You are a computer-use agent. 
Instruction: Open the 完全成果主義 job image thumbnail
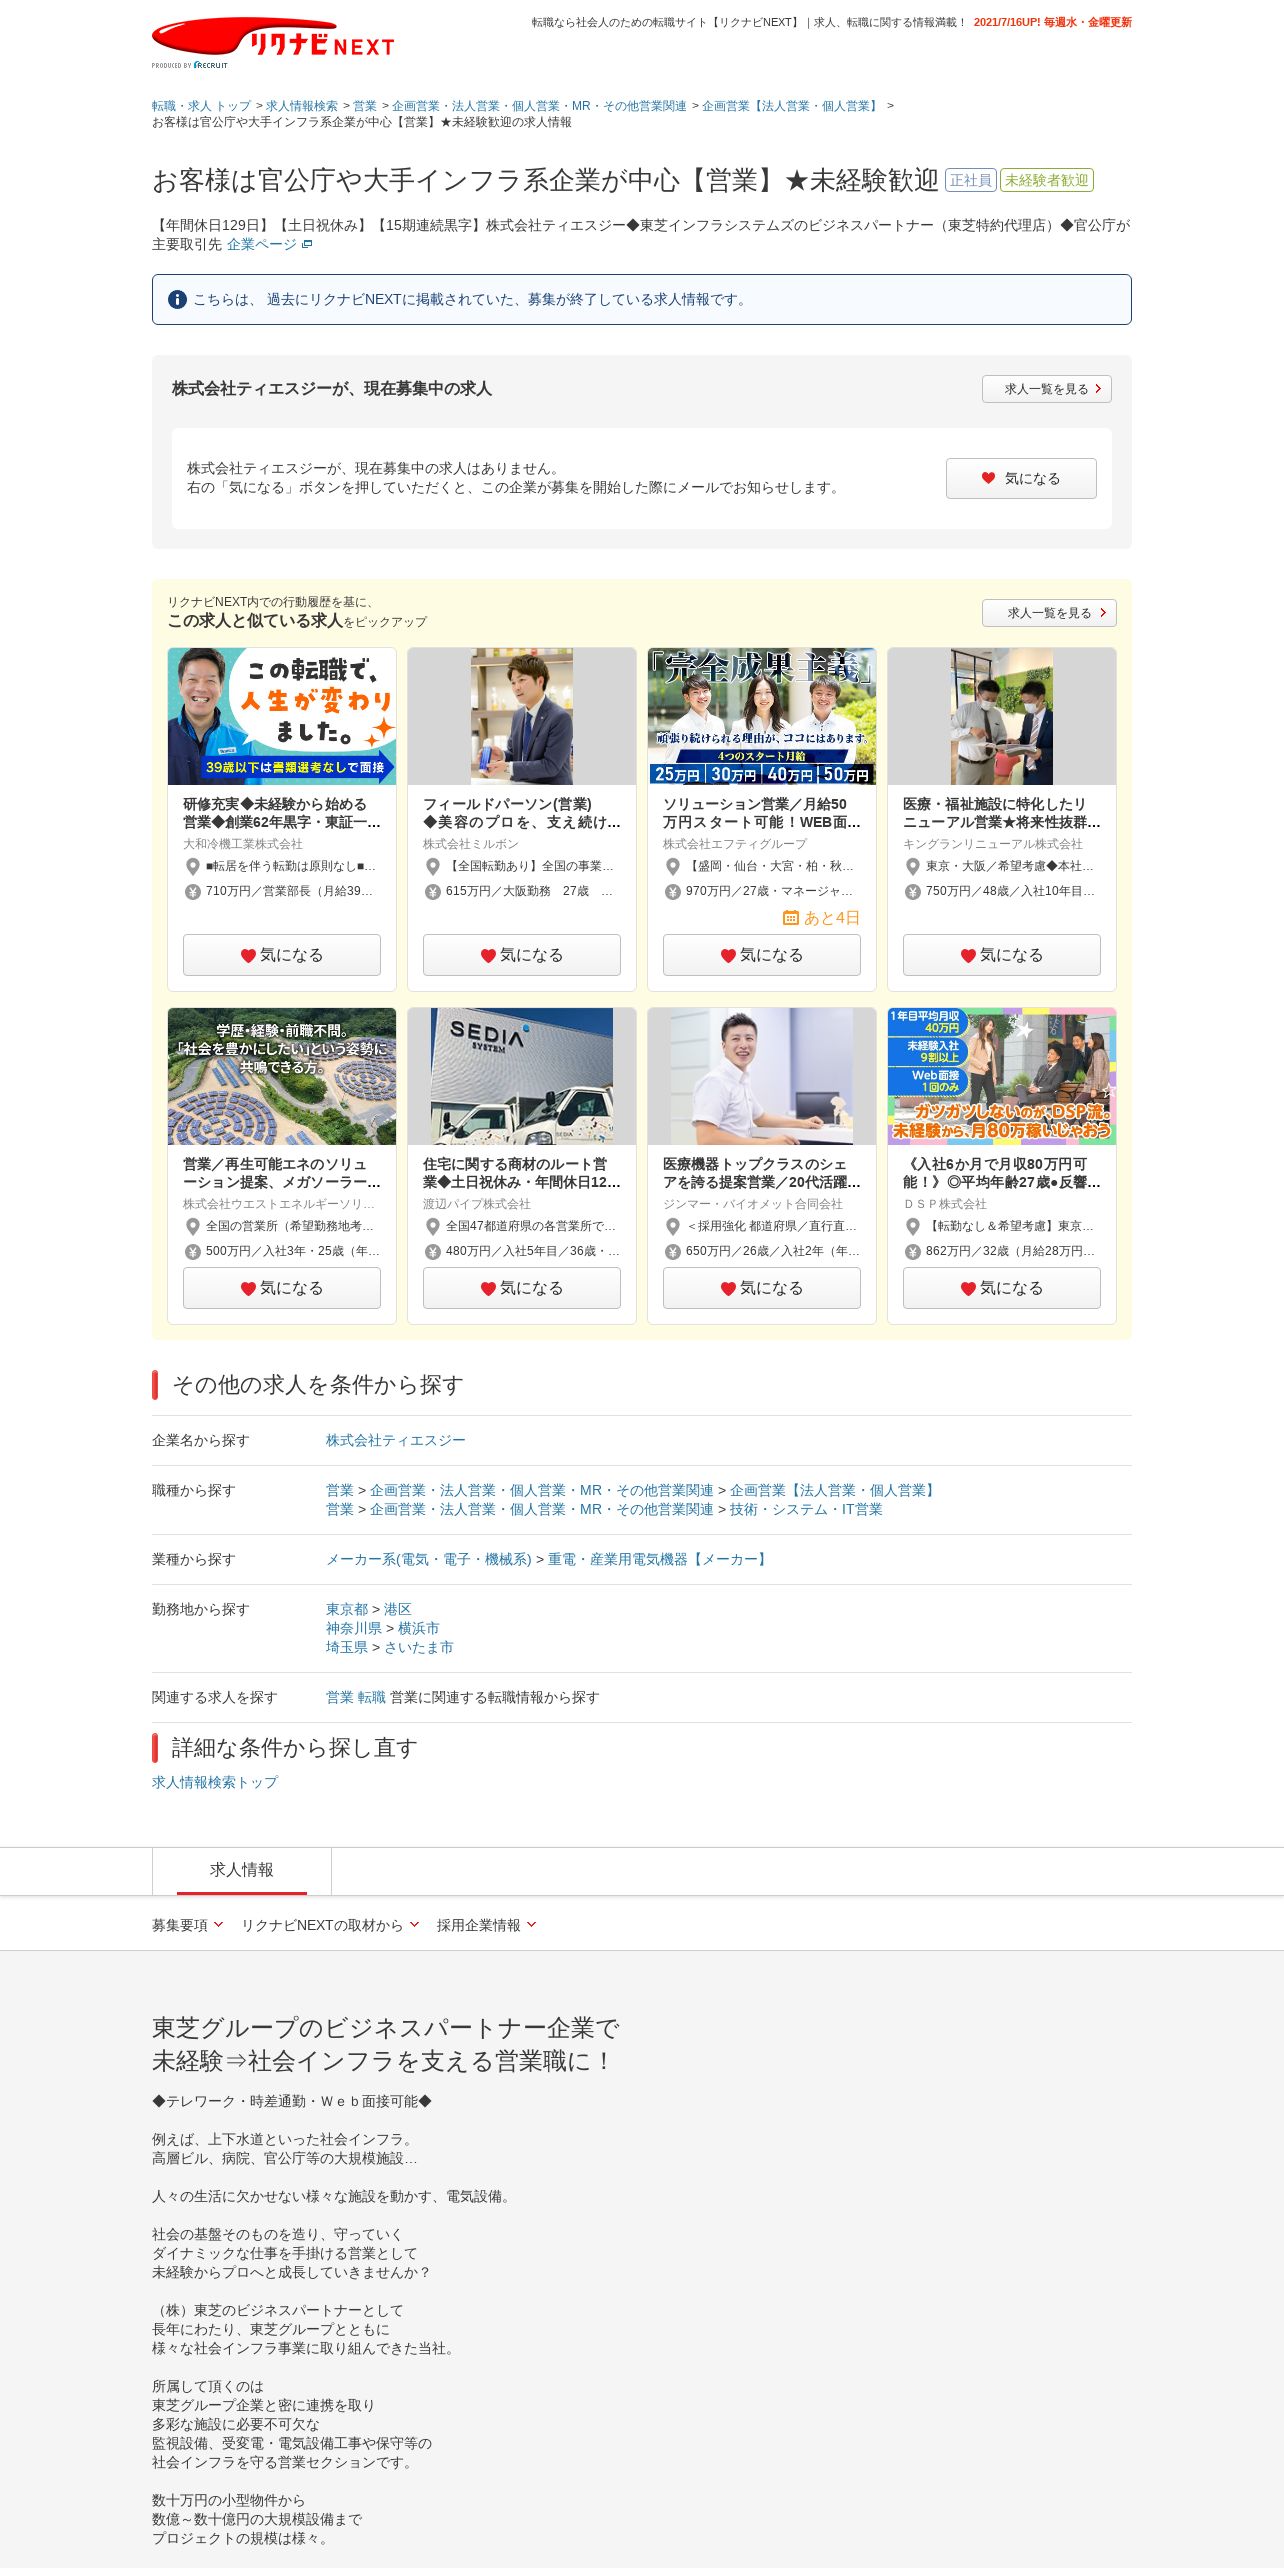762,716
